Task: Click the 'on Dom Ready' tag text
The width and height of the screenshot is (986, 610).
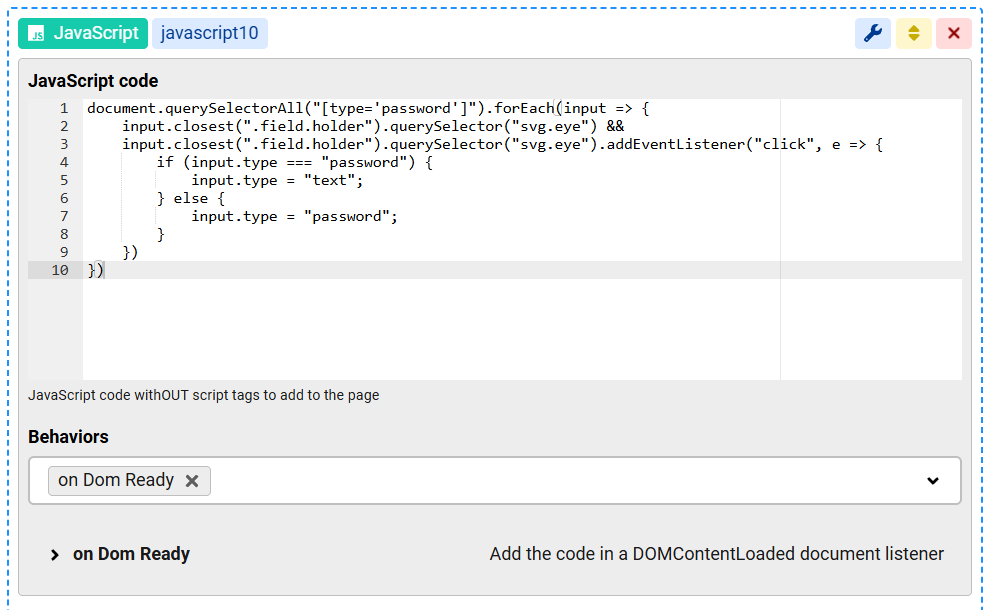Action: tap(116, 481)
